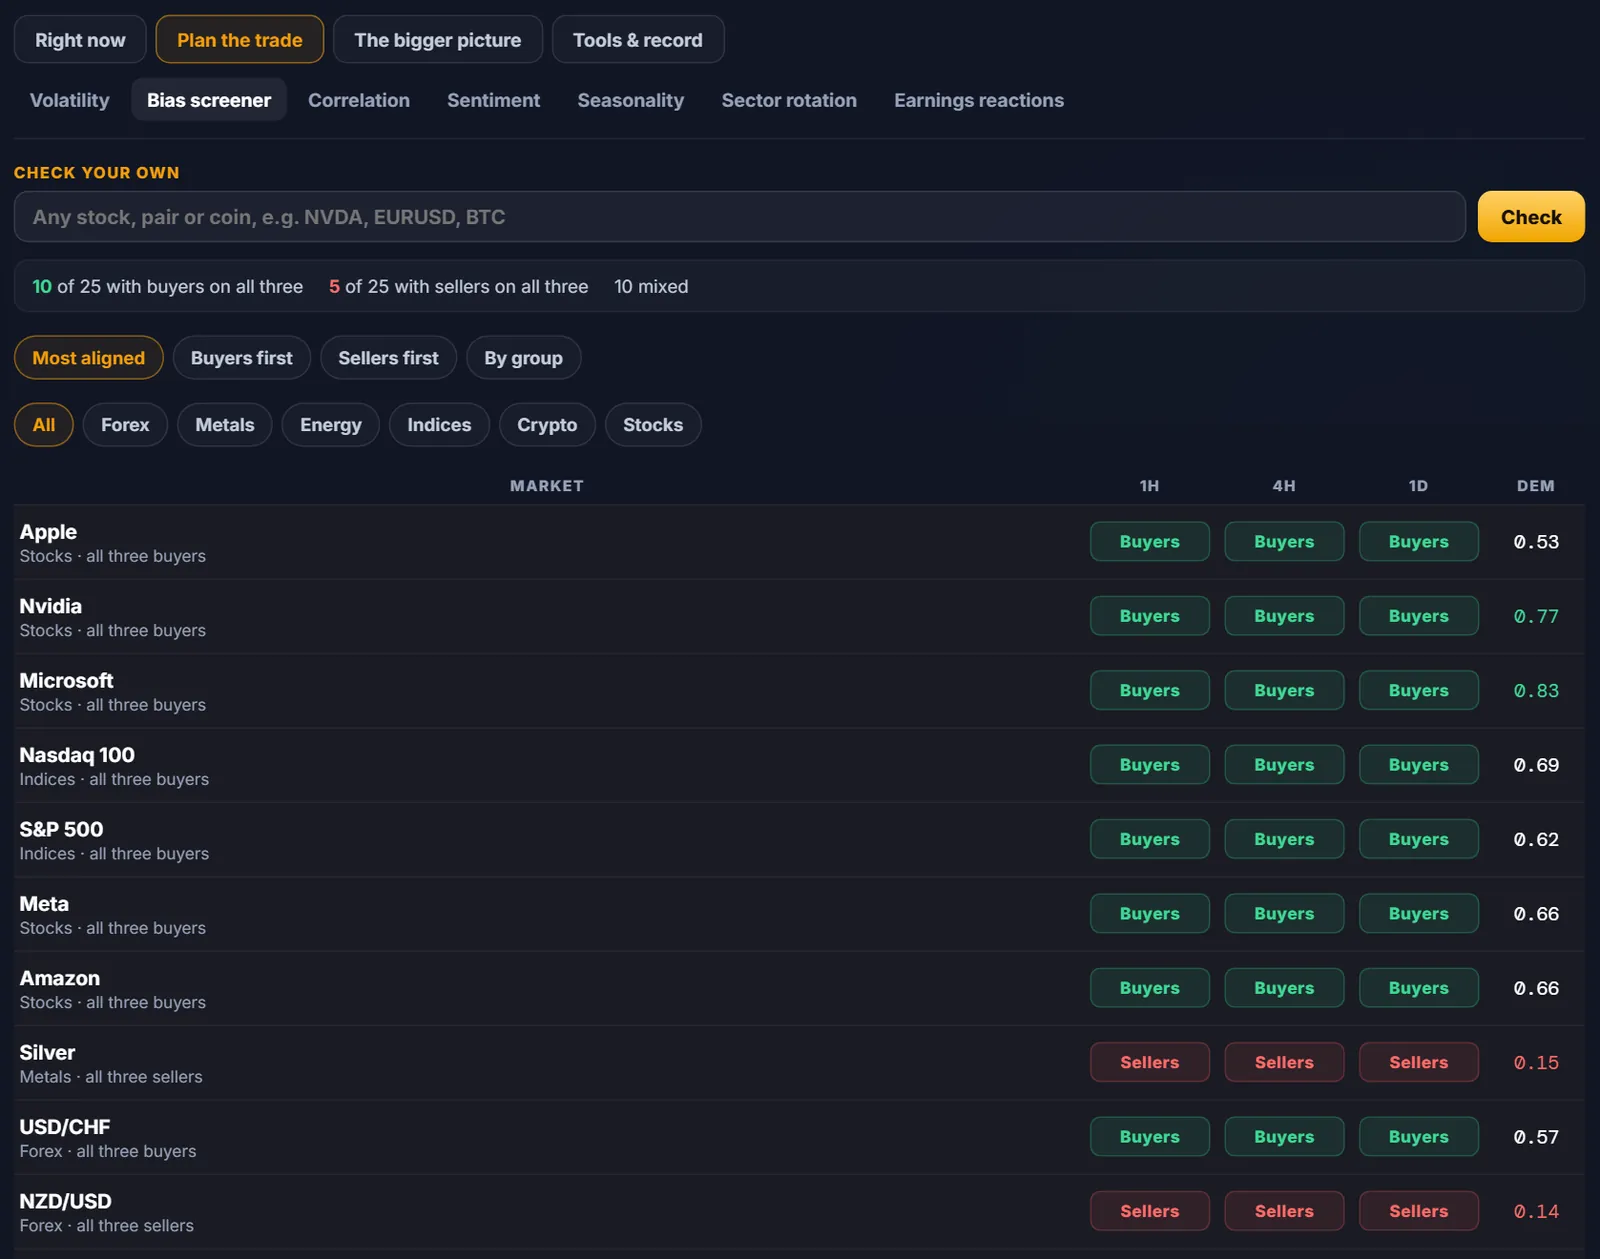Filter markets to Crypto
This screenshot has height=1259, width=1600.
coord(547,425)
